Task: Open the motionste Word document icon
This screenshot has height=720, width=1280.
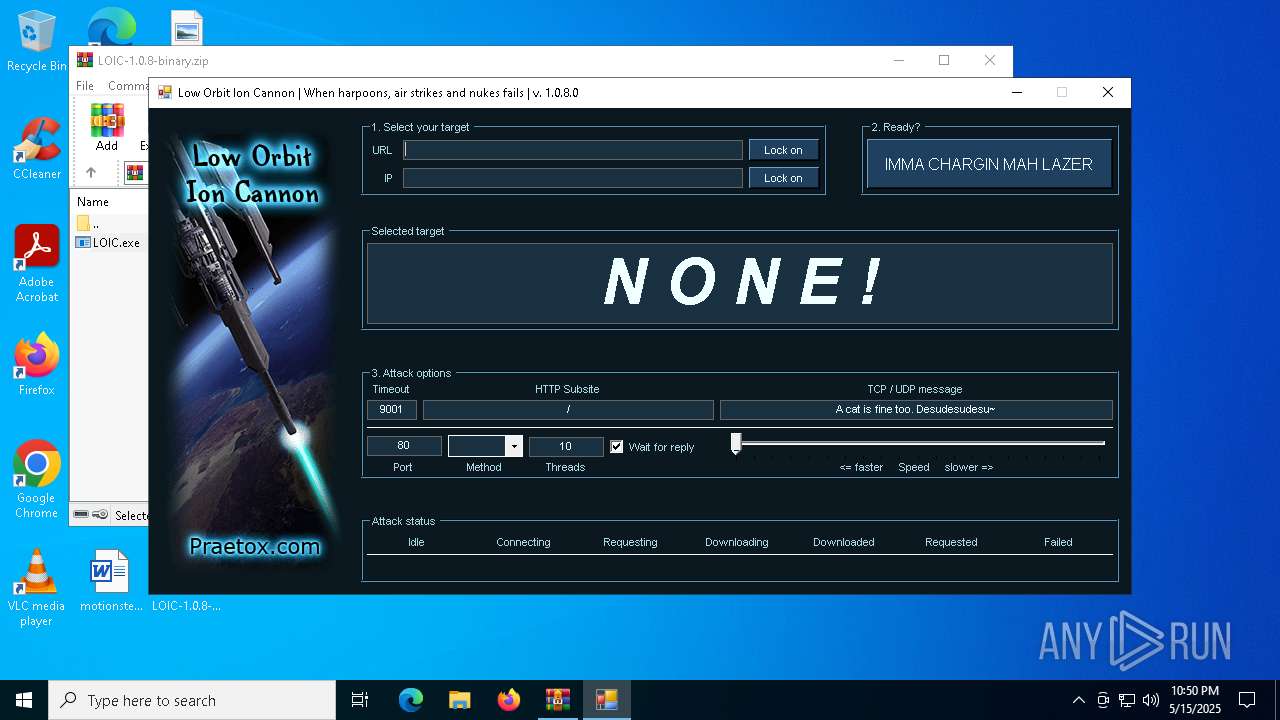Action: [x=109, y=581]
